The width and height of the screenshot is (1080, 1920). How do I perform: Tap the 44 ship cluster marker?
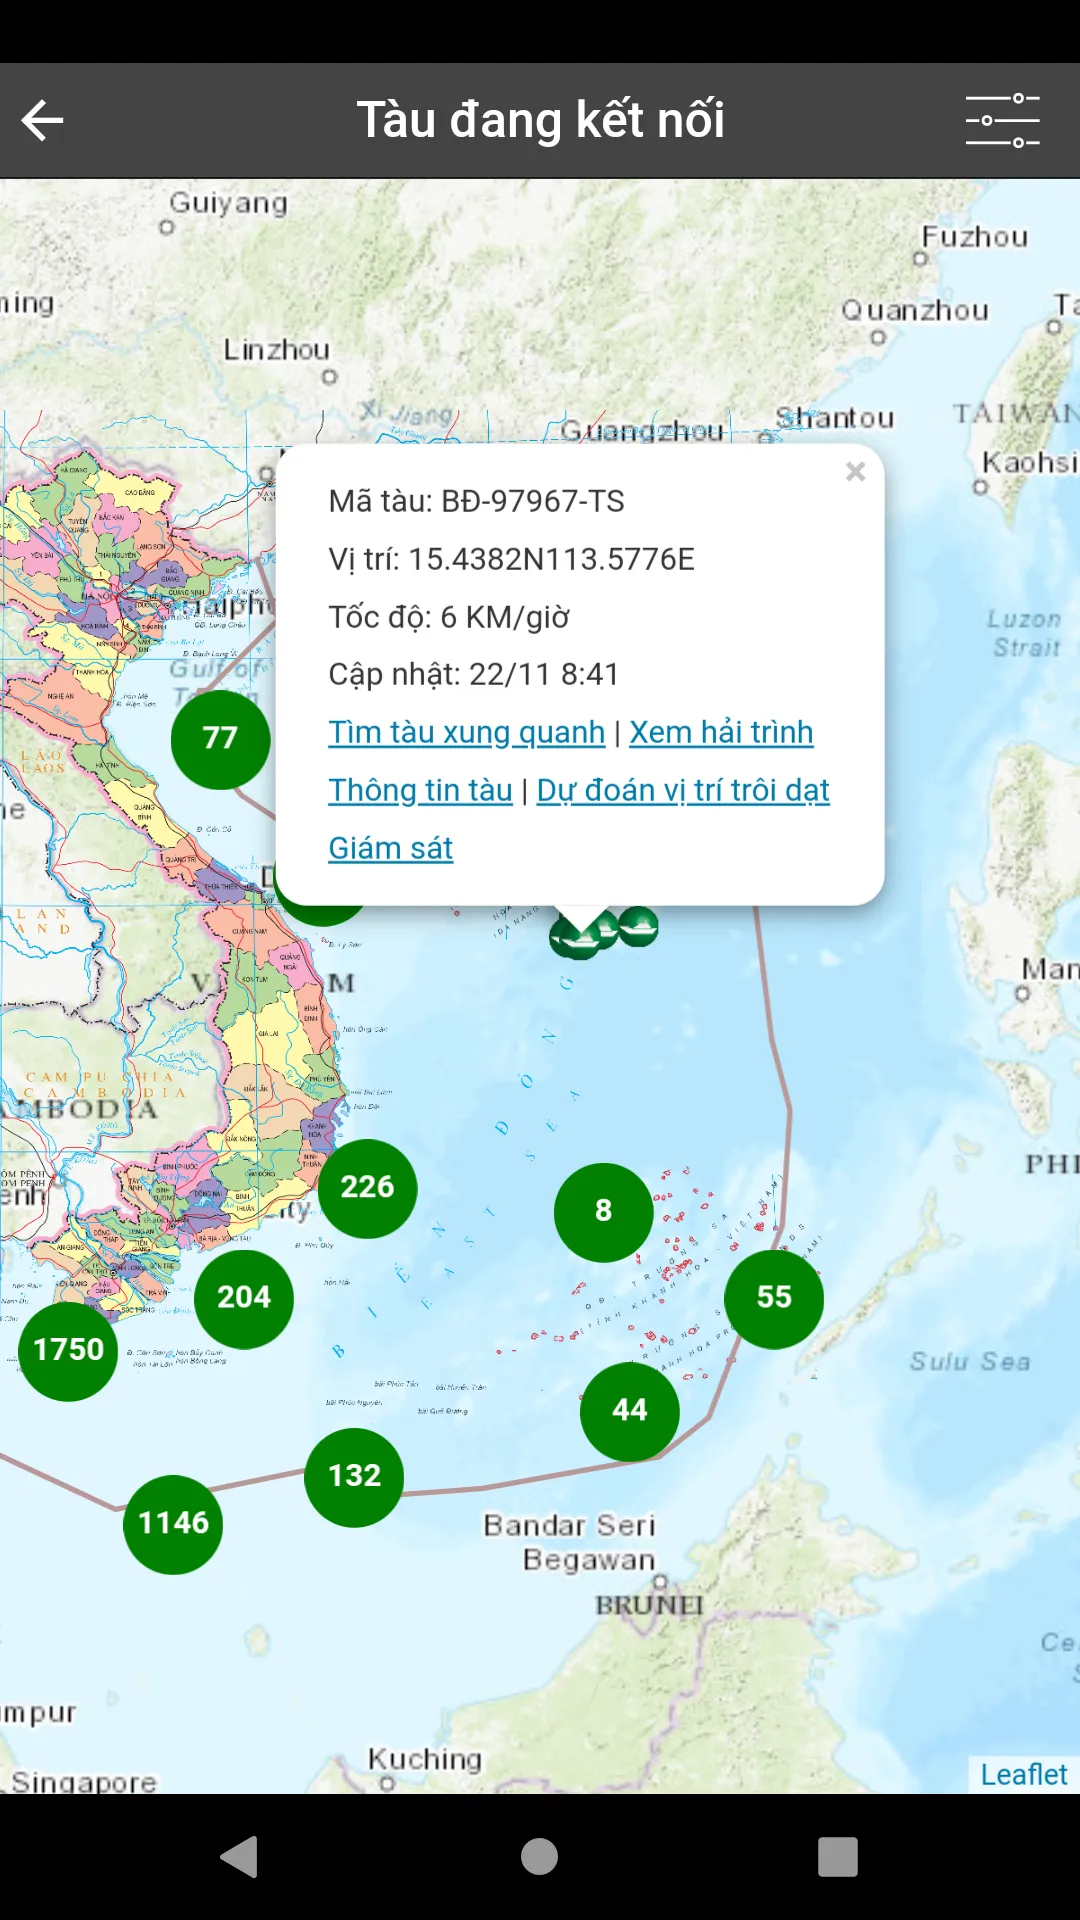630,1411
